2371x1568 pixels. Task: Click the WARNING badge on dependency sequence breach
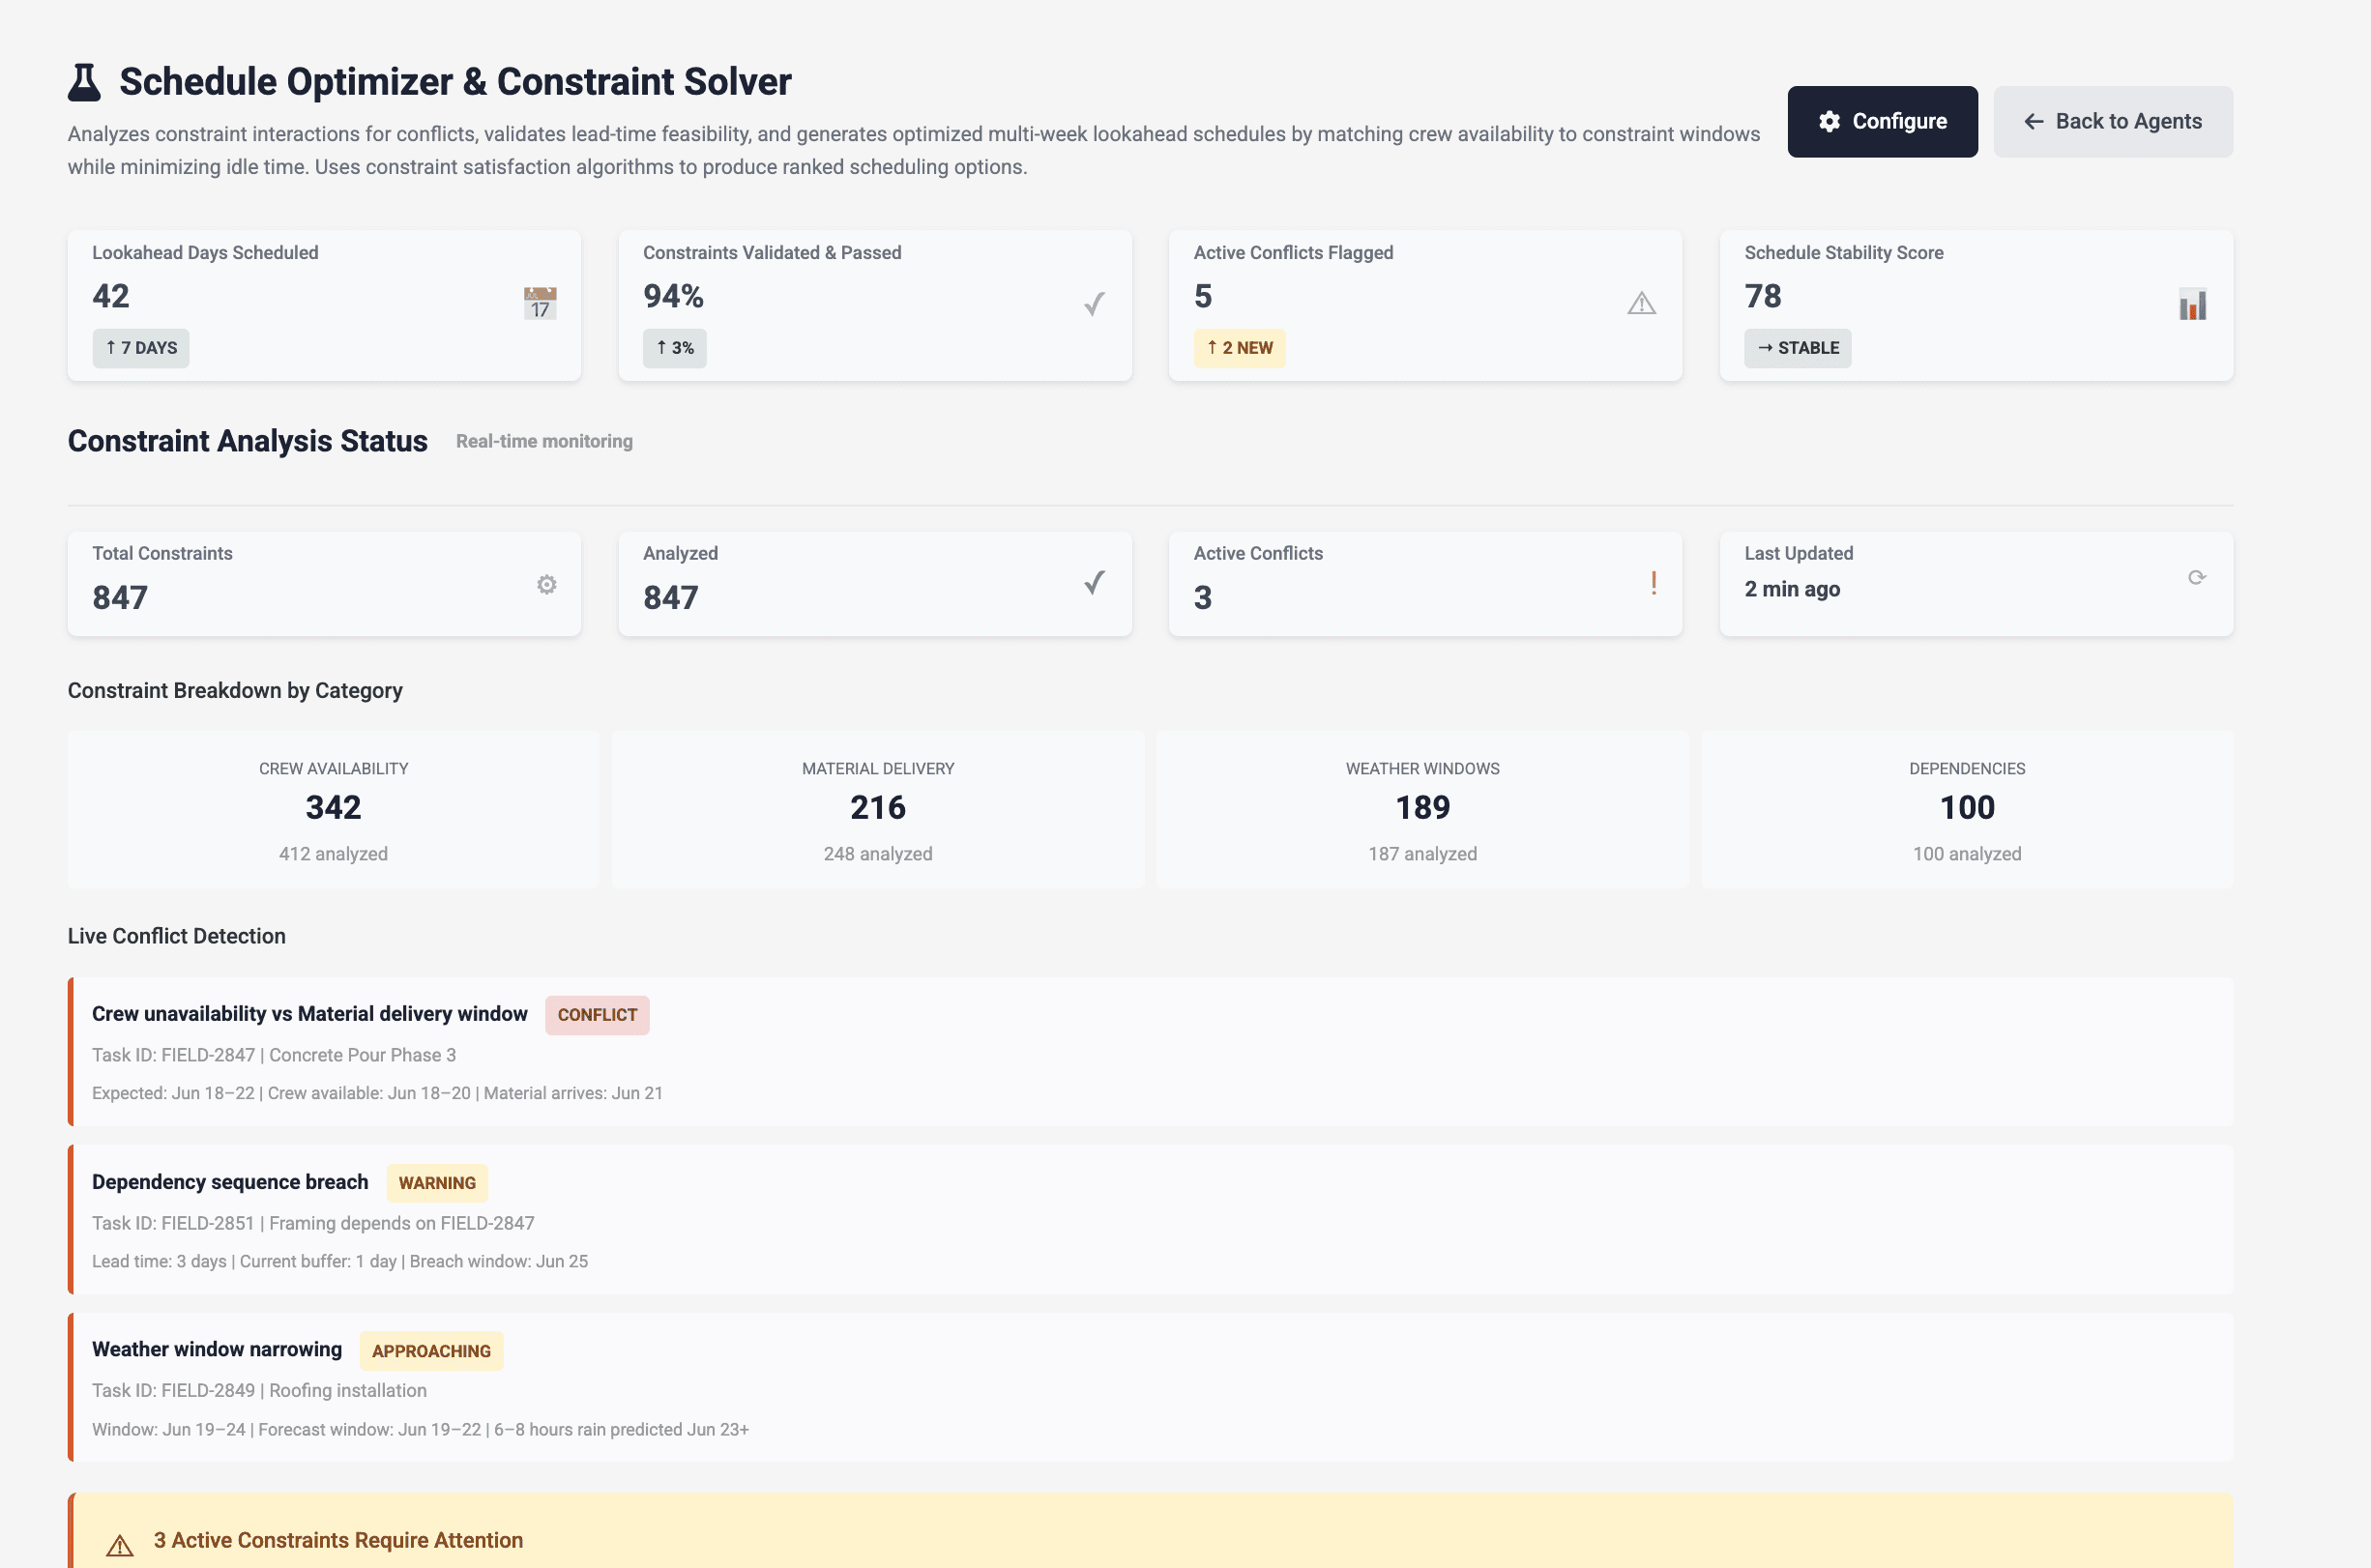click(x=436, y=1182)
